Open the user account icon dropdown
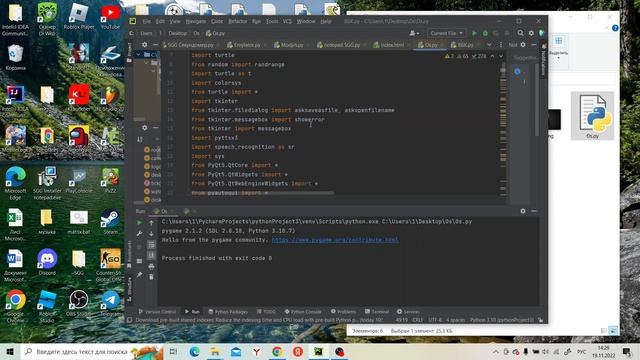This screenshot has width=640, height=360. (414, 33)
